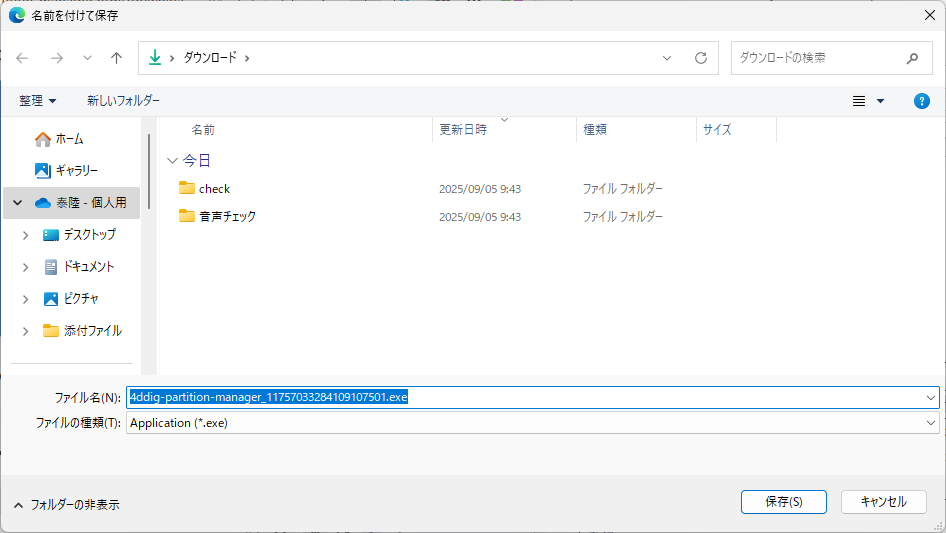Click the magnifier search icon
This screenshot has width=946, height=533.
tap(912, 58)
